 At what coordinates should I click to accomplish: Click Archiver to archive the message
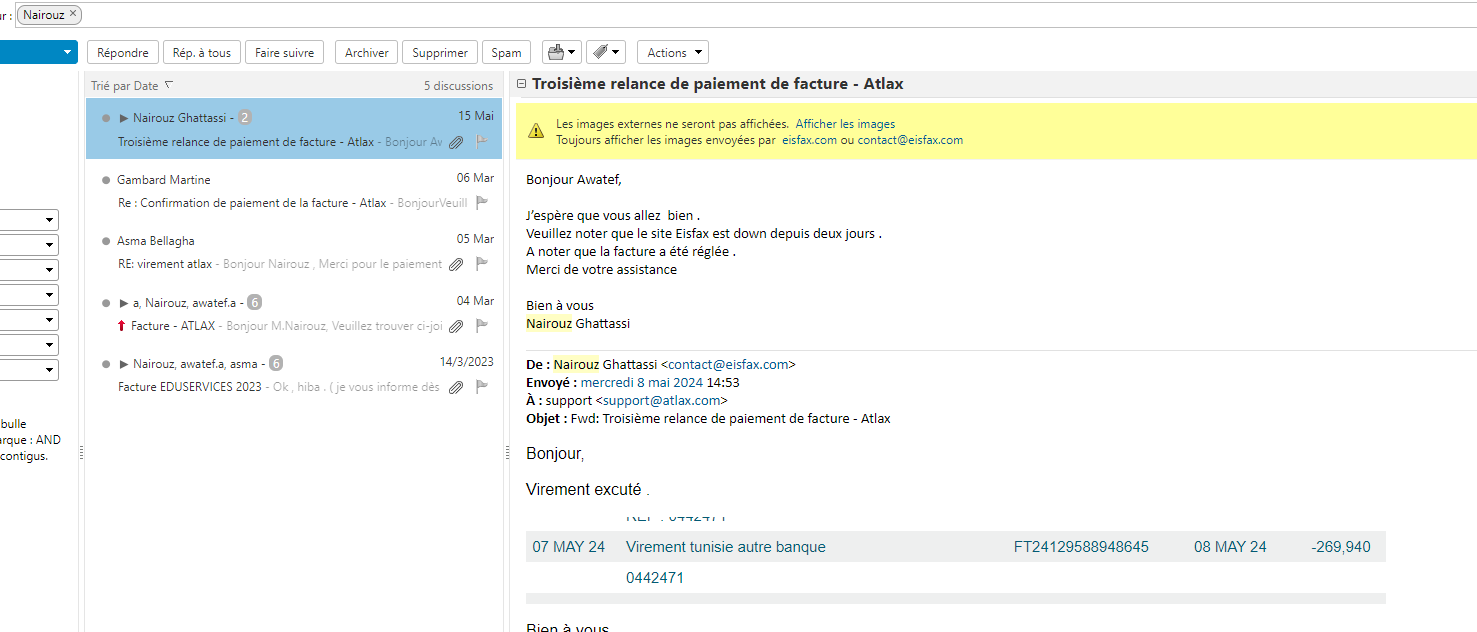pos(366,53)
